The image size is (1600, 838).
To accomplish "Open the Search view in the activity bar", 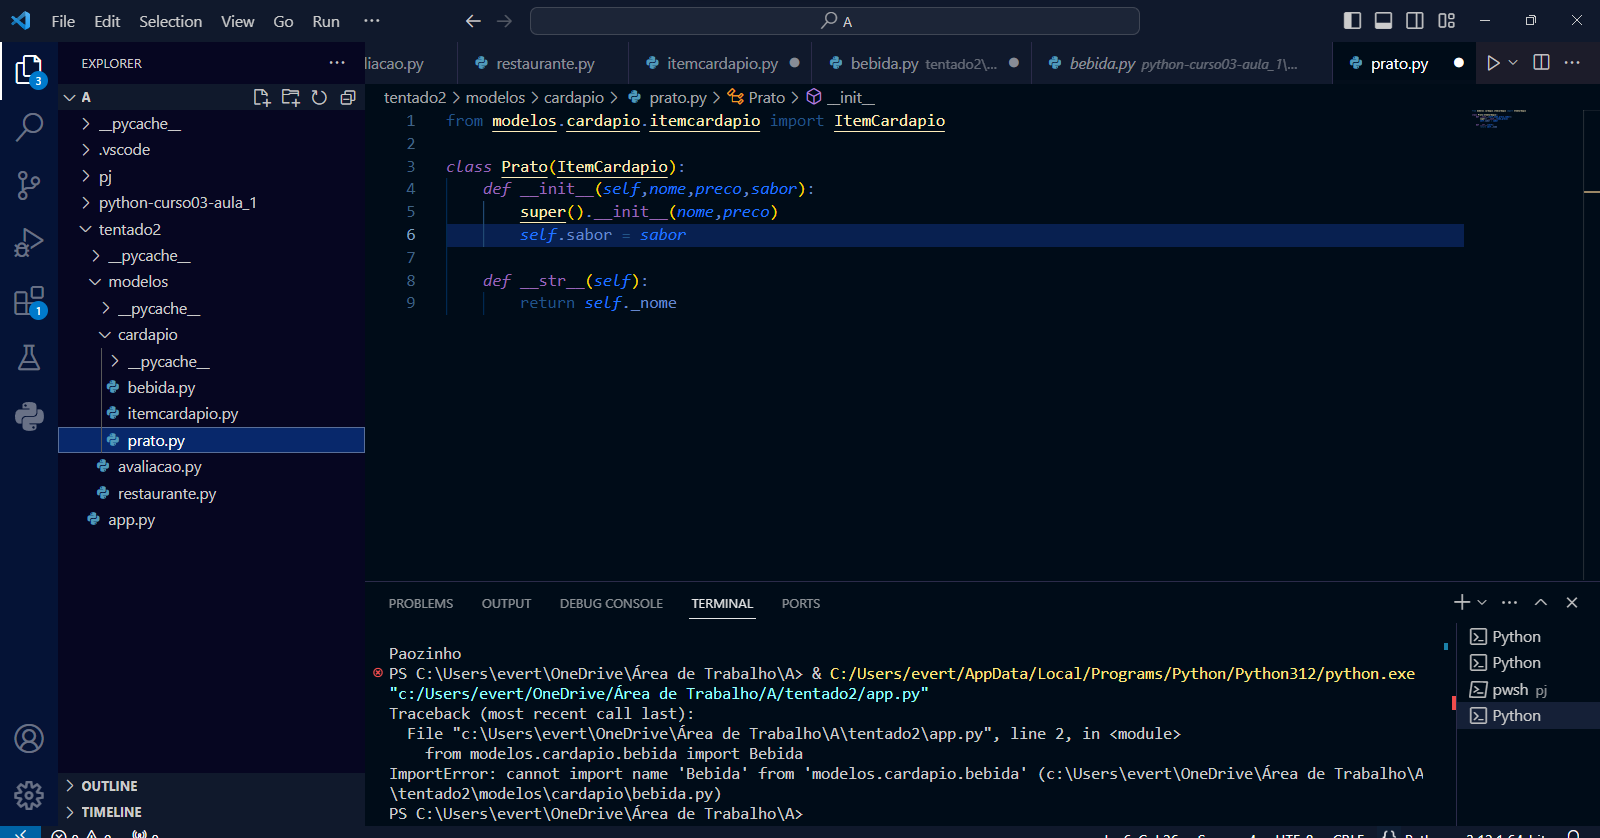I will coord(29,127).
